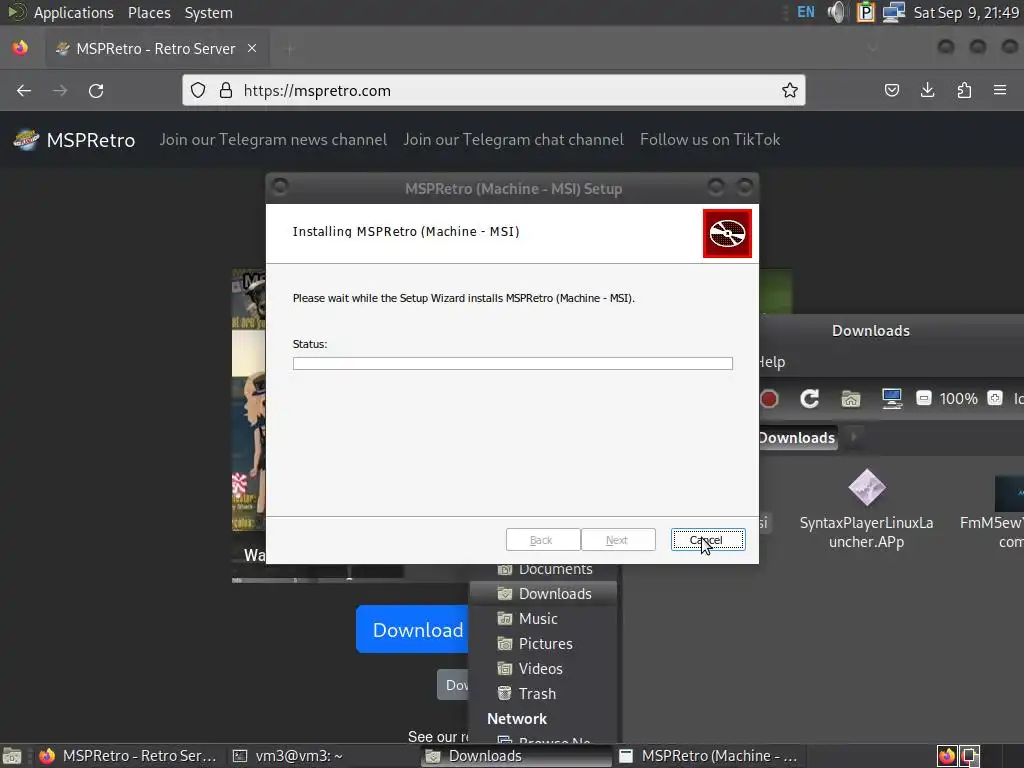Bookmark this page with the star
This screenshot has width=1024, height=768.
tap(790, 90)
